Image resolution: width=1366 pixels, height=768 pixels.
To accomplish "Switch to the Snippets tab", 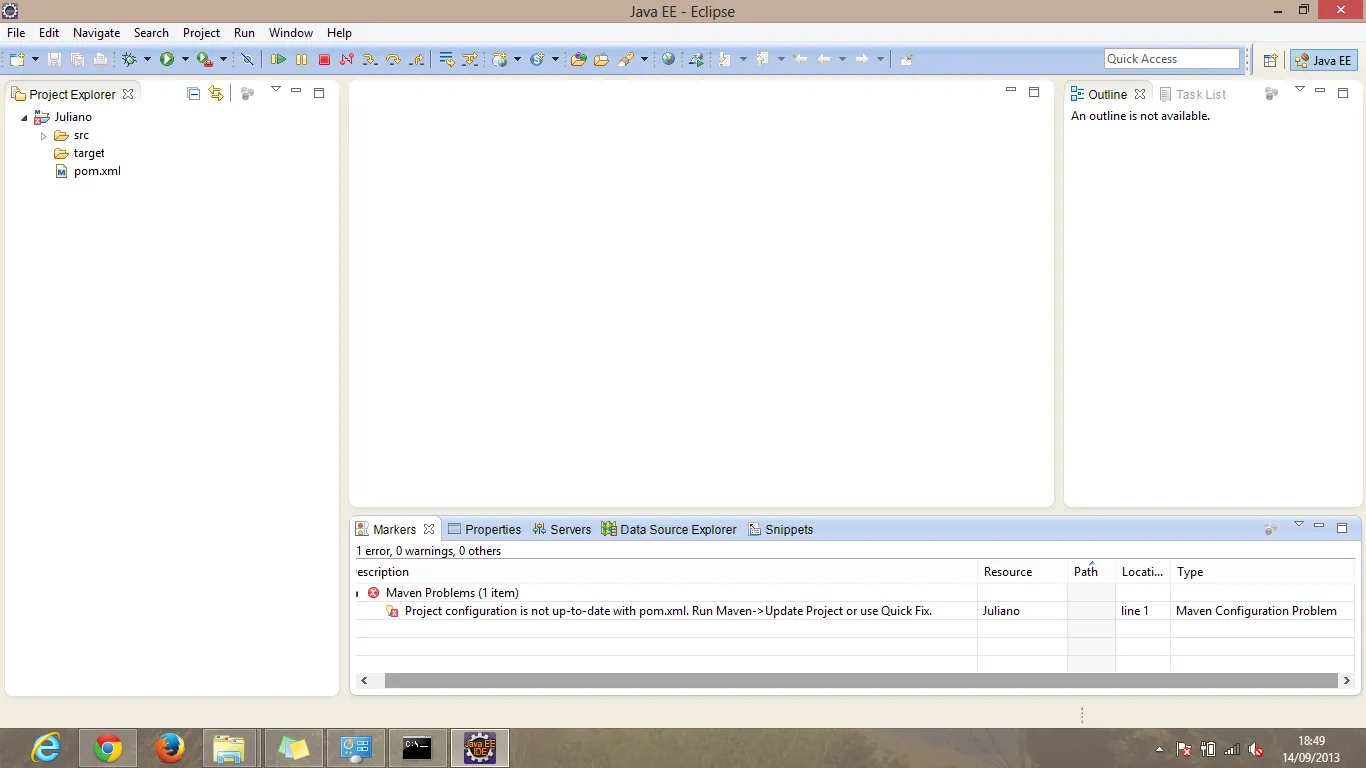I will tap(781, 530).
